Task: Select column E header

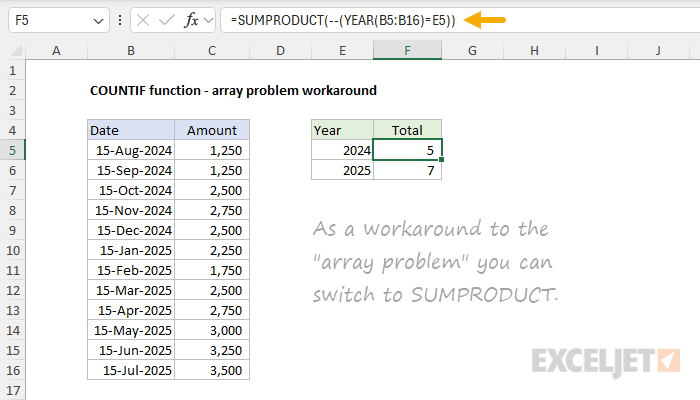Action: [x=342, y=51]
